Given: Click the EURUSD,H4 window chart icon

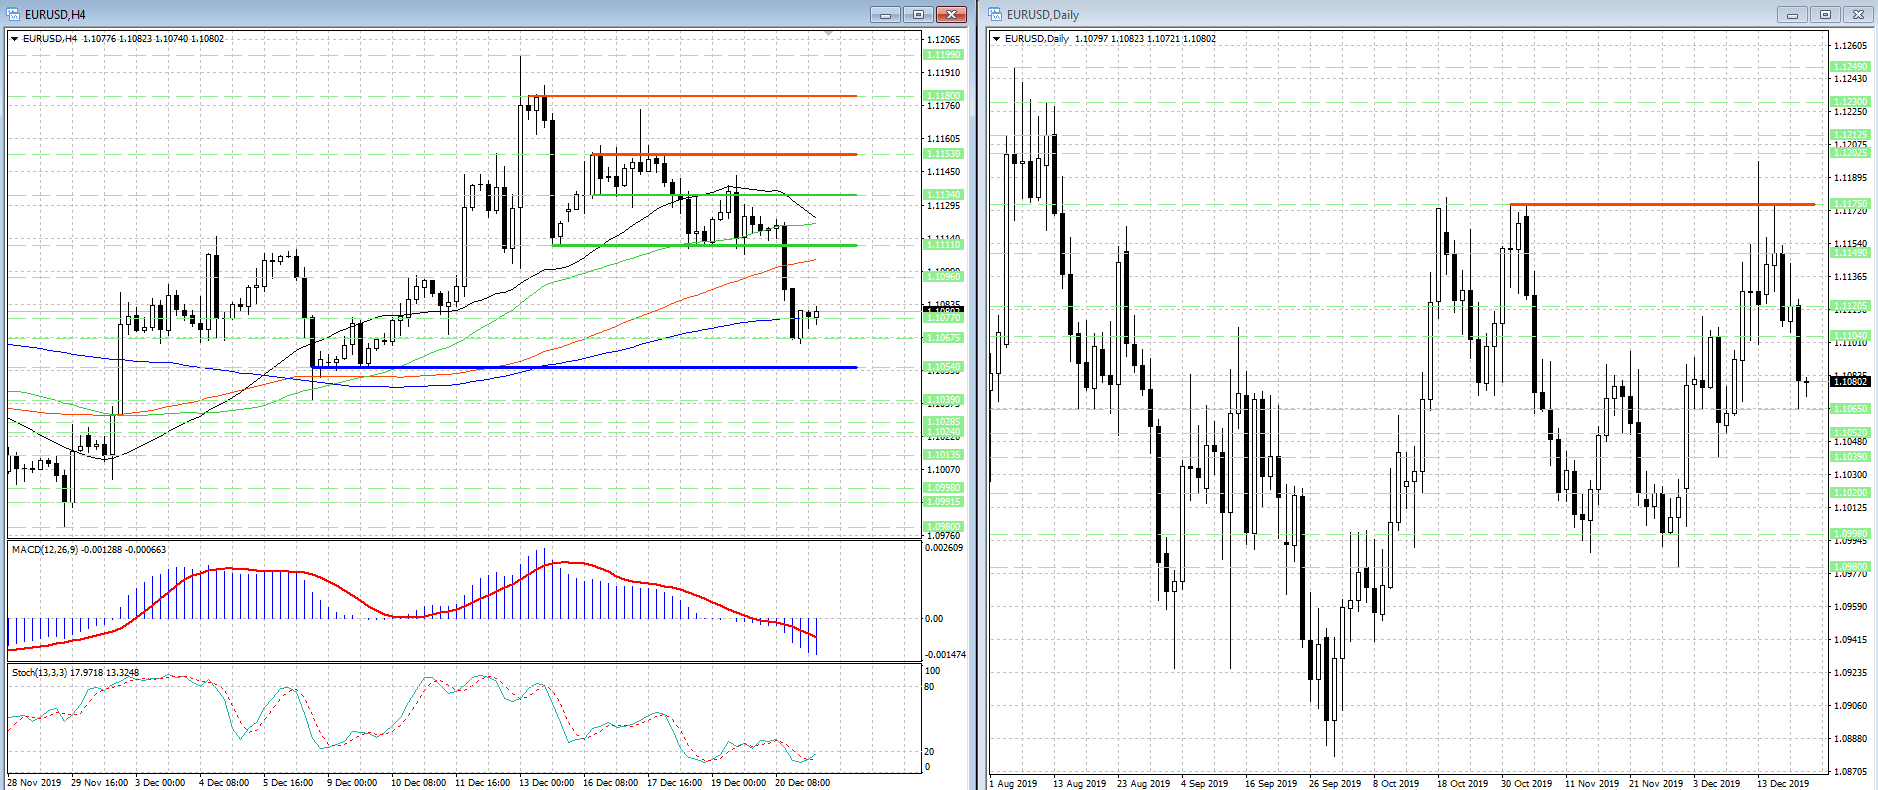Looking at the screenshot, I should tap(14, 14).
